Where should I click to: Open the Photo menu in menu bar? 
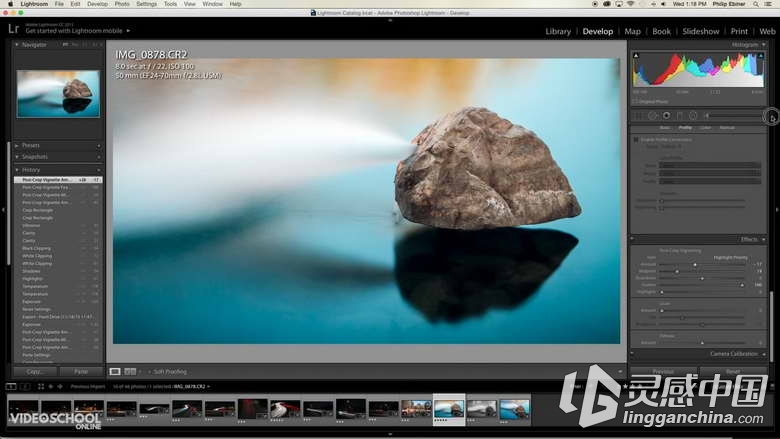(122, 4)
